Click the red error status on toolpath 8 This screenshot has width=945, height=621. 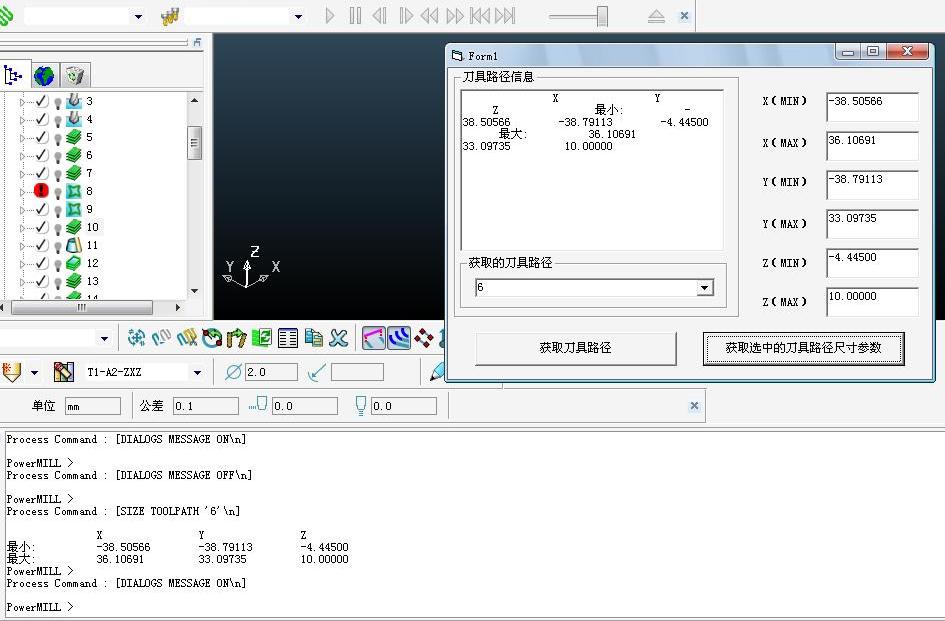coord(41,191)
